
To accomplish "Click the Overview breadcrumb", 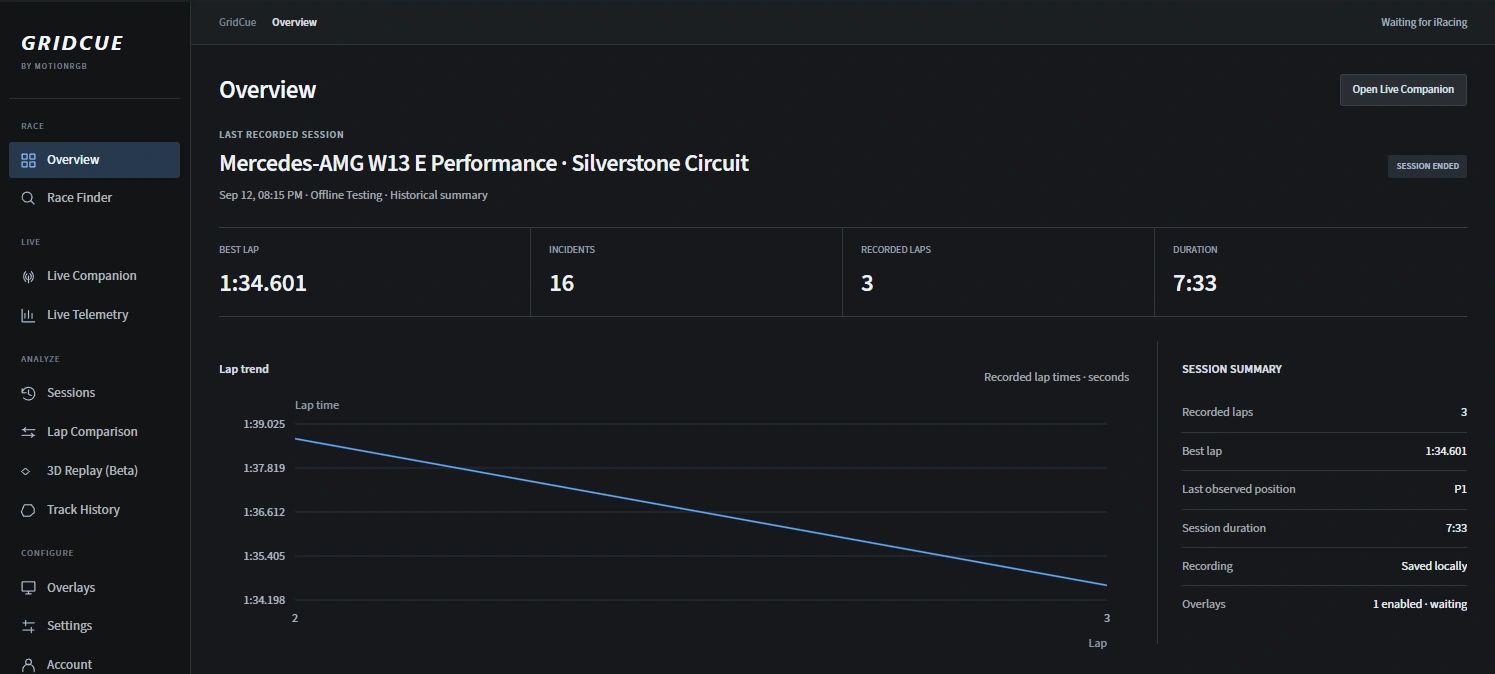I will click(x=294, y=22).
